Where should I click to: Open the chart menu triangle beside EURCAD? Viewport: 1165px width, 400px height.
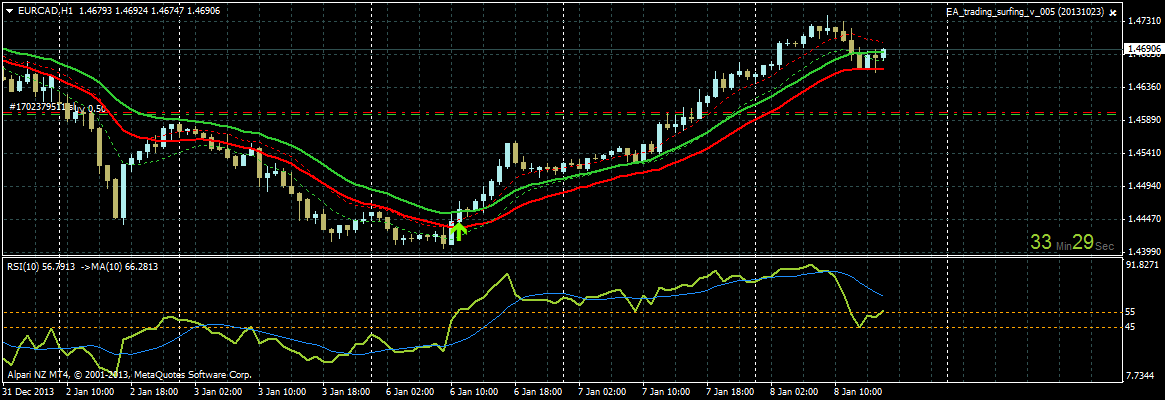10,11
